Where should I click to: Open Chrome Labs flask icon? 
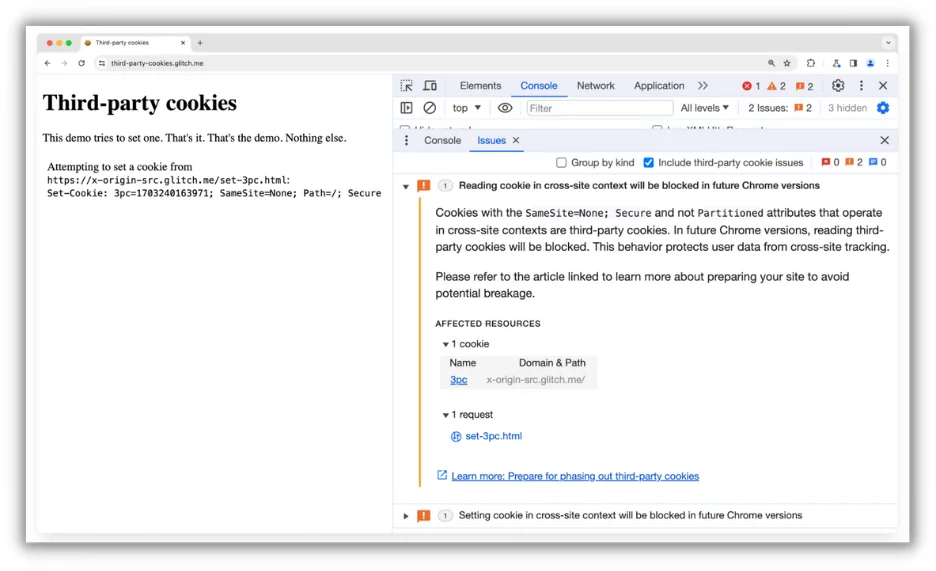click(x=836, y=63)
